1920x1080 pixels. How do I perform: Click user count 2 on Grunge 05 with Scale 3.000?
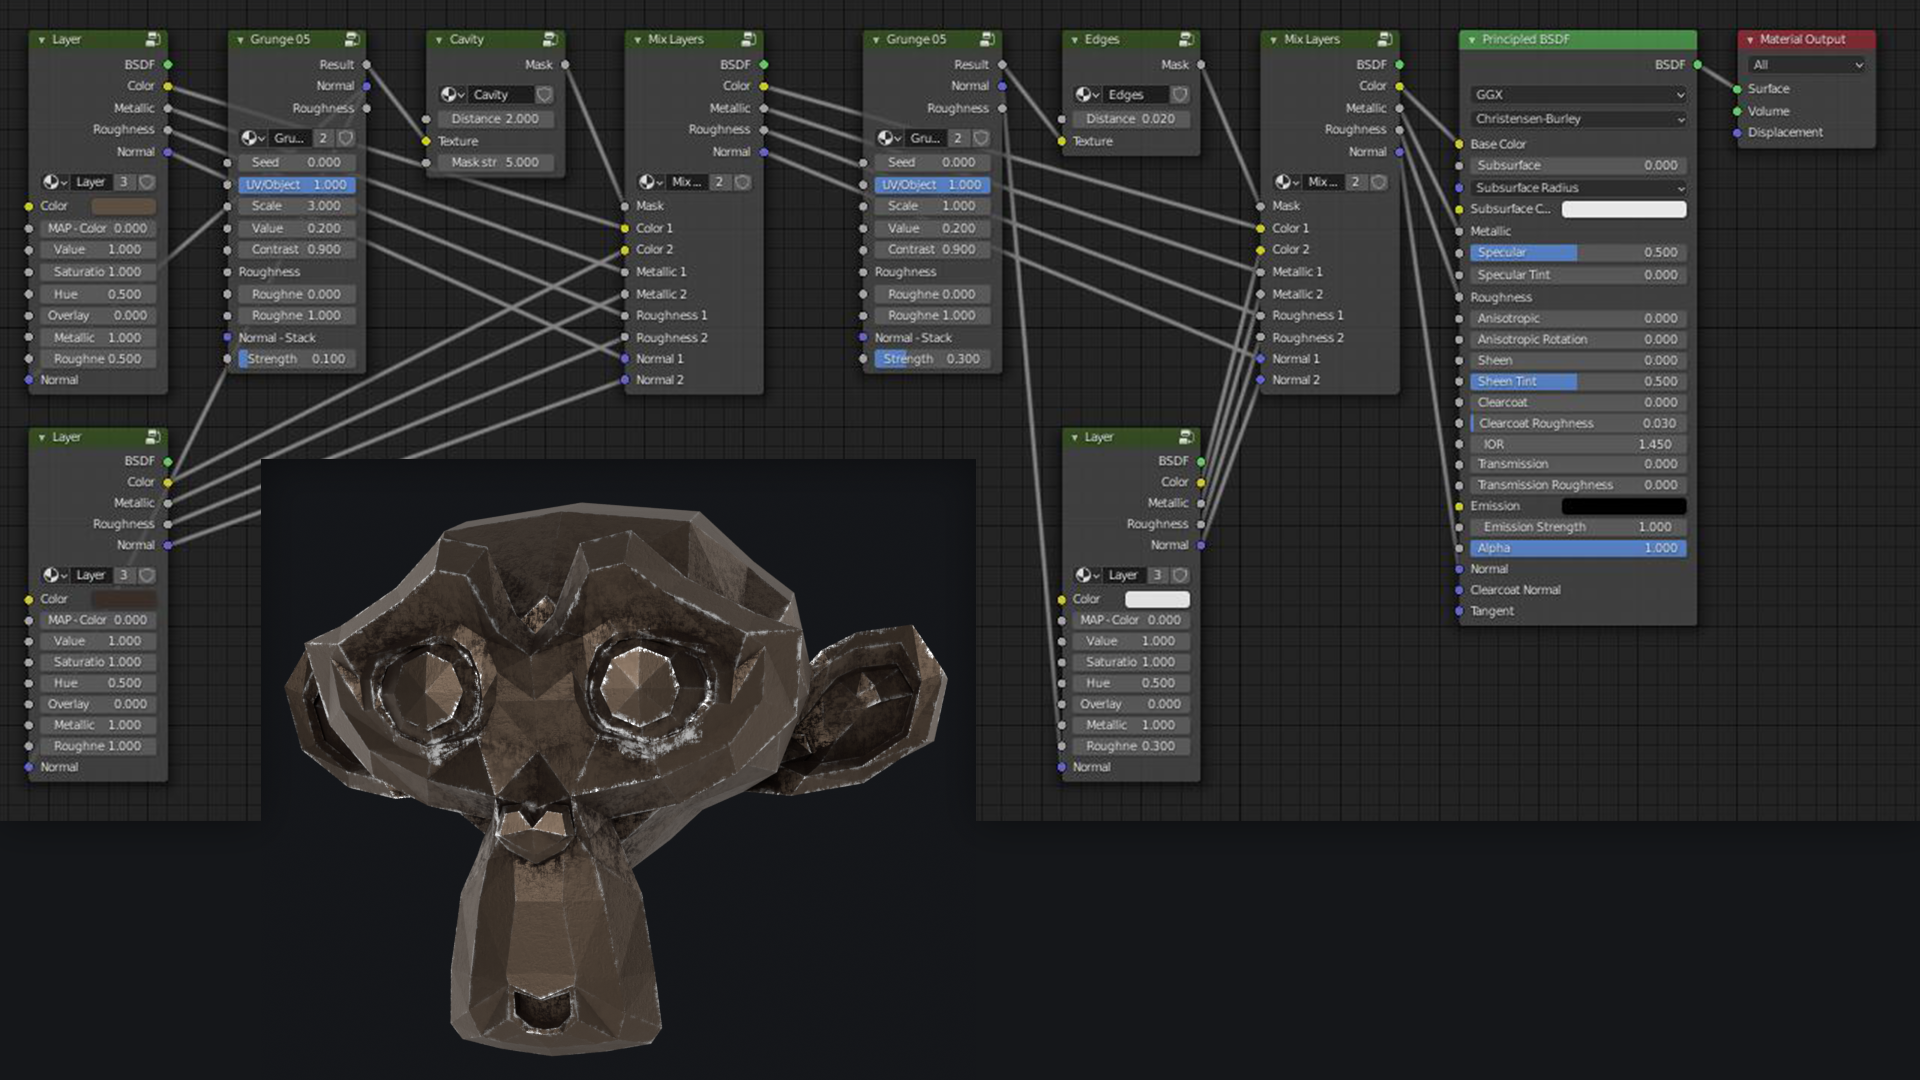pyautogui.click(x=323, y=138)
